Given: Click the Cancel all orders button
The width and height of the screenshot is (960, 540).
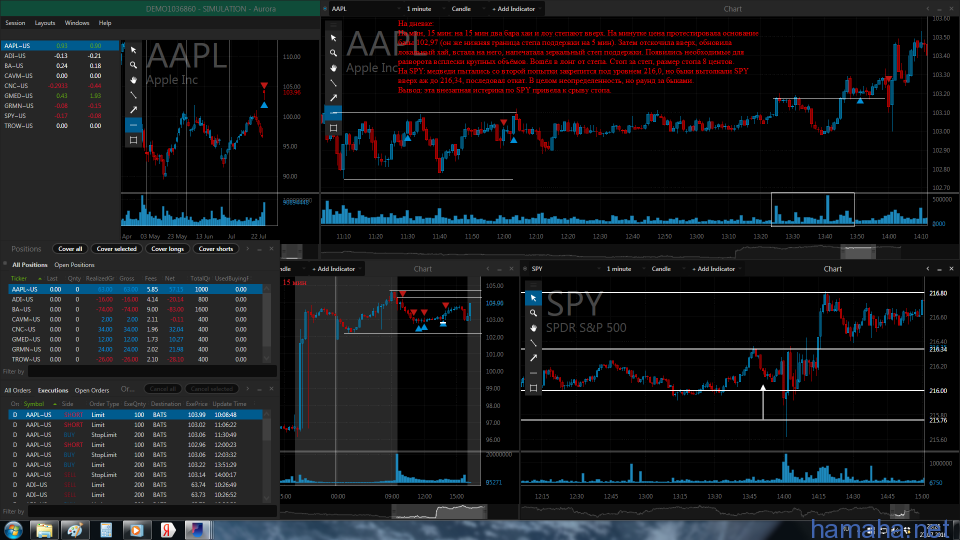Looking at the screenshot, I should tap(162, 389).
